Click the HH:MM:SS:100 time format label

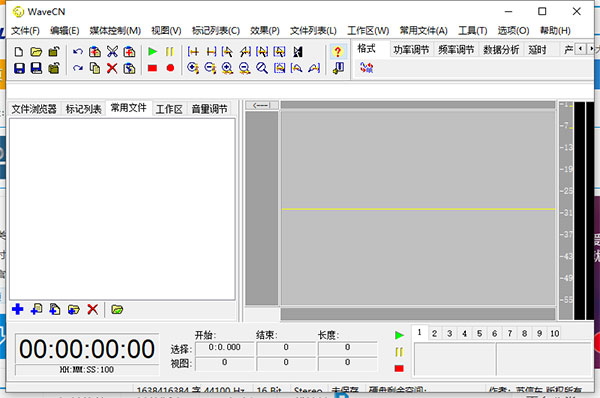[x=87, y=370]
